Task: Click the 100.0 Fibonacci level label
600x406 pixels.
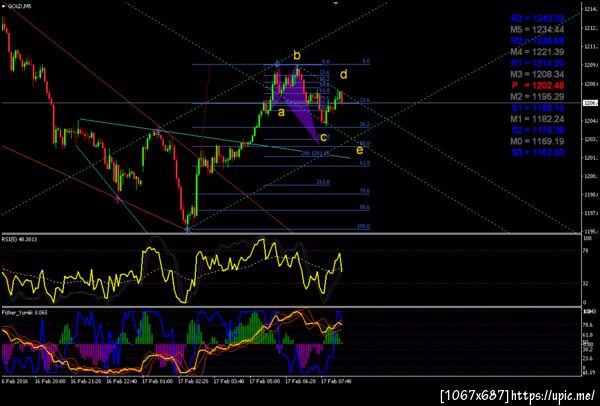Action: [363, 227]
